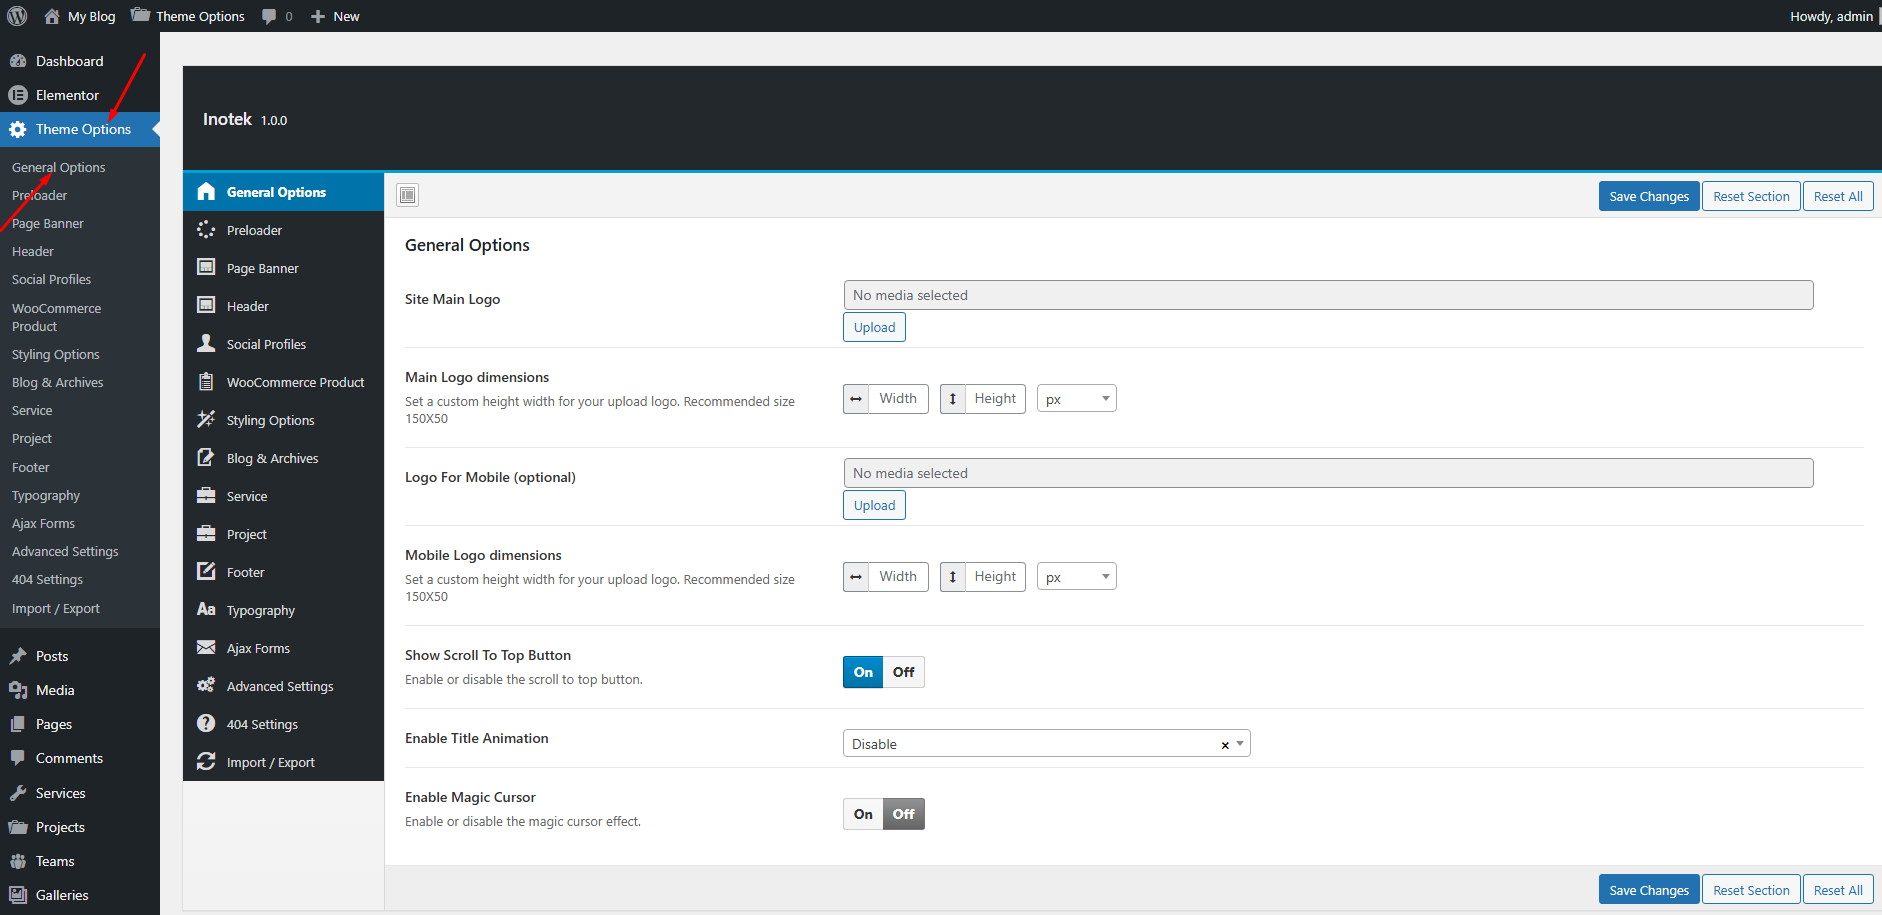The height and width of the screenshot is (915, 1882).
Task: Open the Main Logo dimensions px unit dropdown
Action: [1077, 398]
